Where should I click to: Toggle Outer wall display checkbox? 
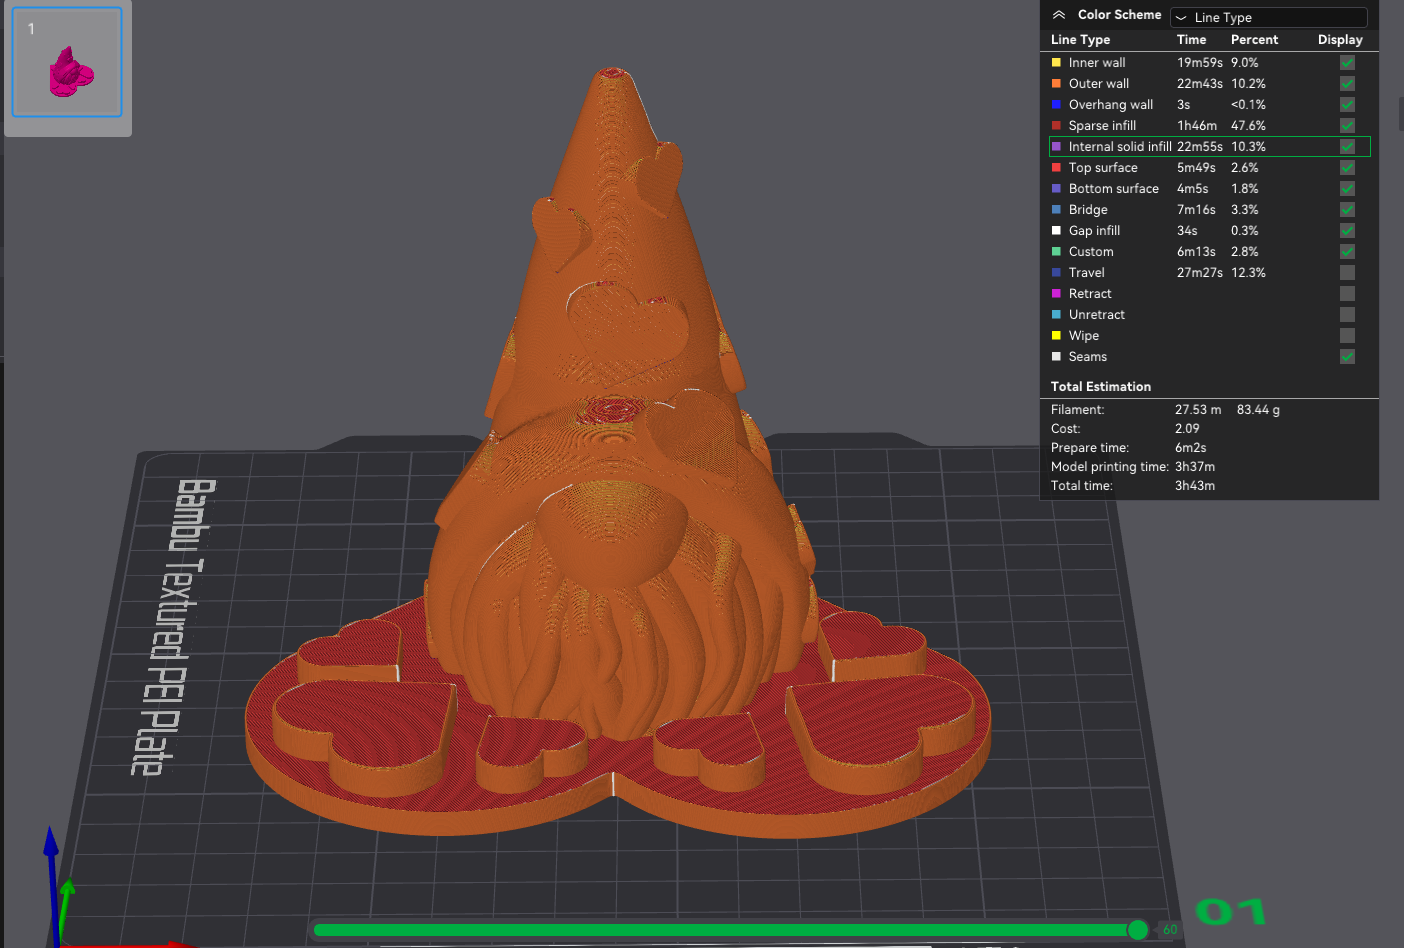click(1347, 83)
